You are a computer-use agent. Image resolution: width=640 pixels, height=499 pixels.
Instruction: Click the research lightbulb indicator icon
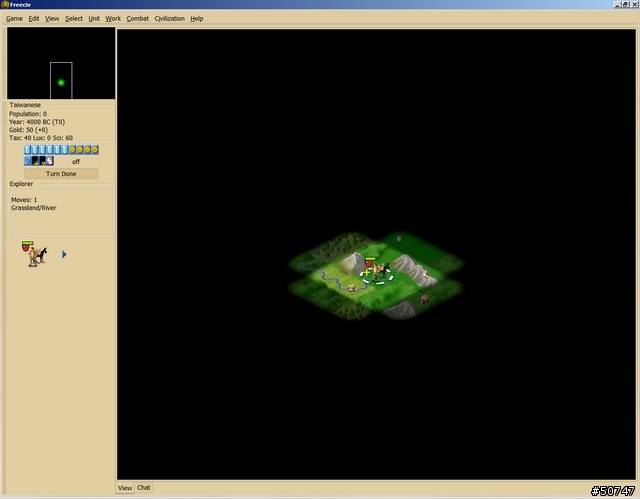28,161
